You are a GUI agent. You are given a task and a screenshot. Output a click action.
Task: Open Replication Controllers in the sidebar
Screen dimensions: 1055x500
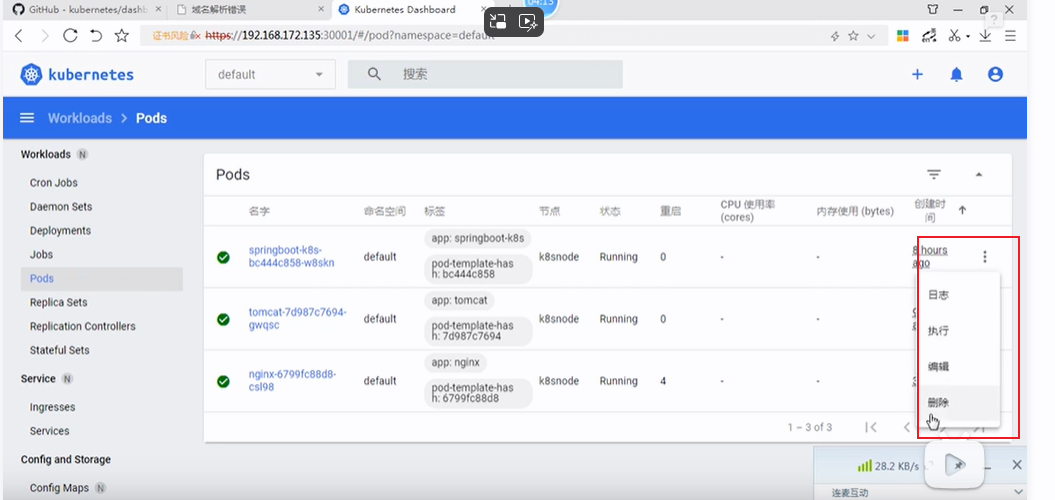tap(83, 326)
